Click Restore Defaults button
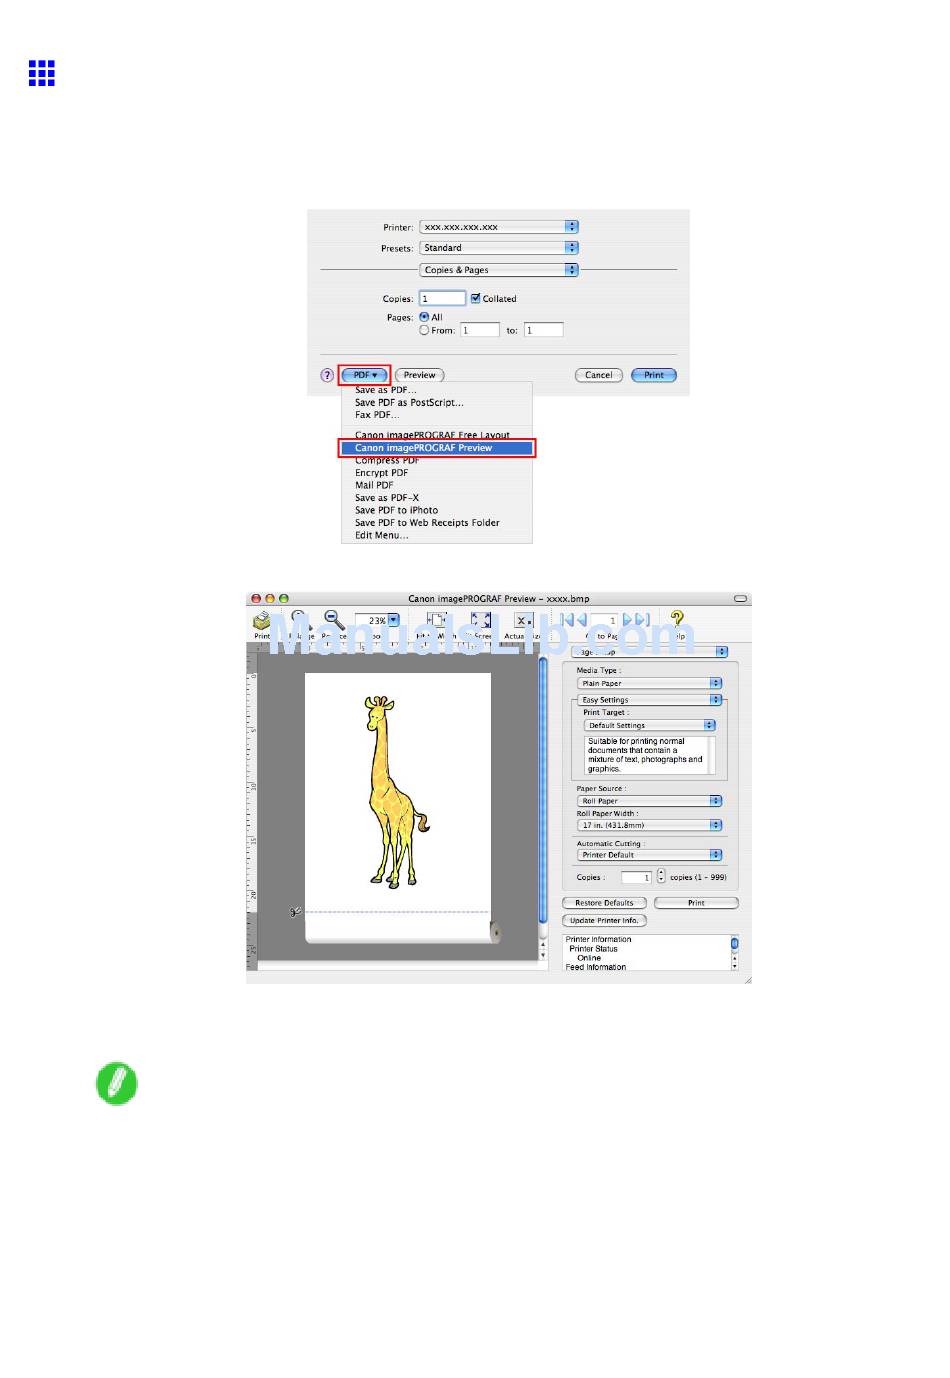 click(604, 903)
